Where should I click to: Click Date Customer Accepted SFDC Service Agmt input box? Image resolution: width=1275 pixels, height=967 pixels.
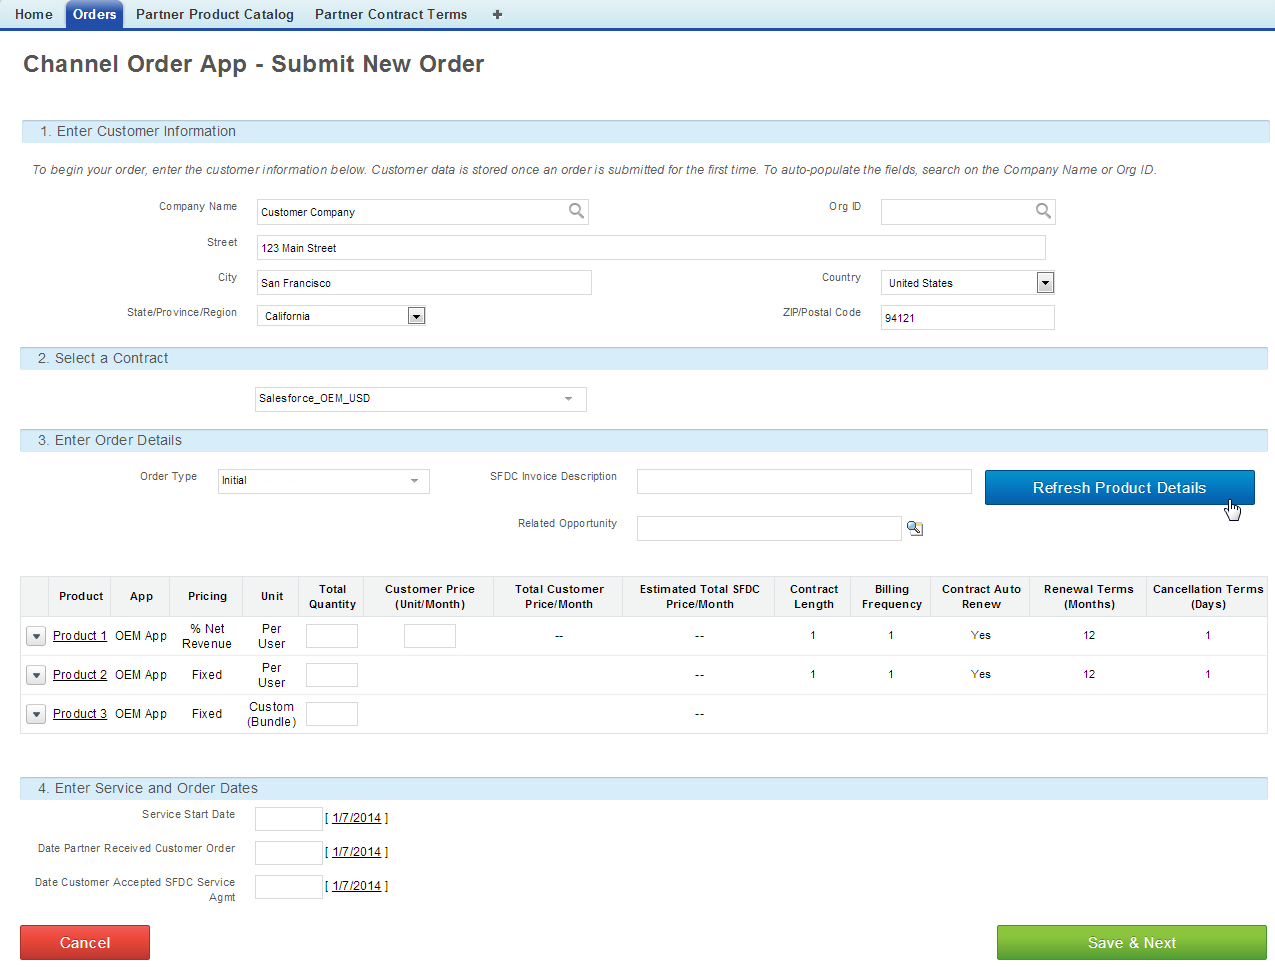point(289,887)
